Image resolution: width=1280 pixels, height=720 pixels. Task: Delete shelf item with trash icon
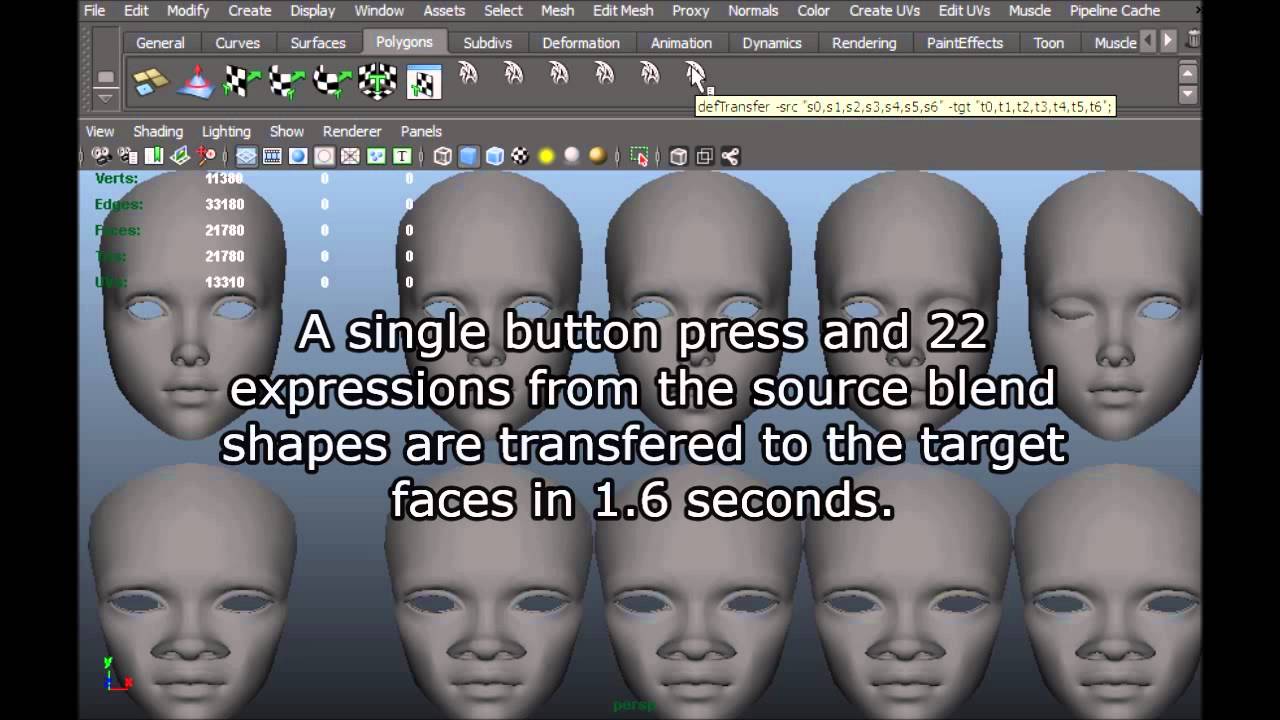coord(1192,40)
